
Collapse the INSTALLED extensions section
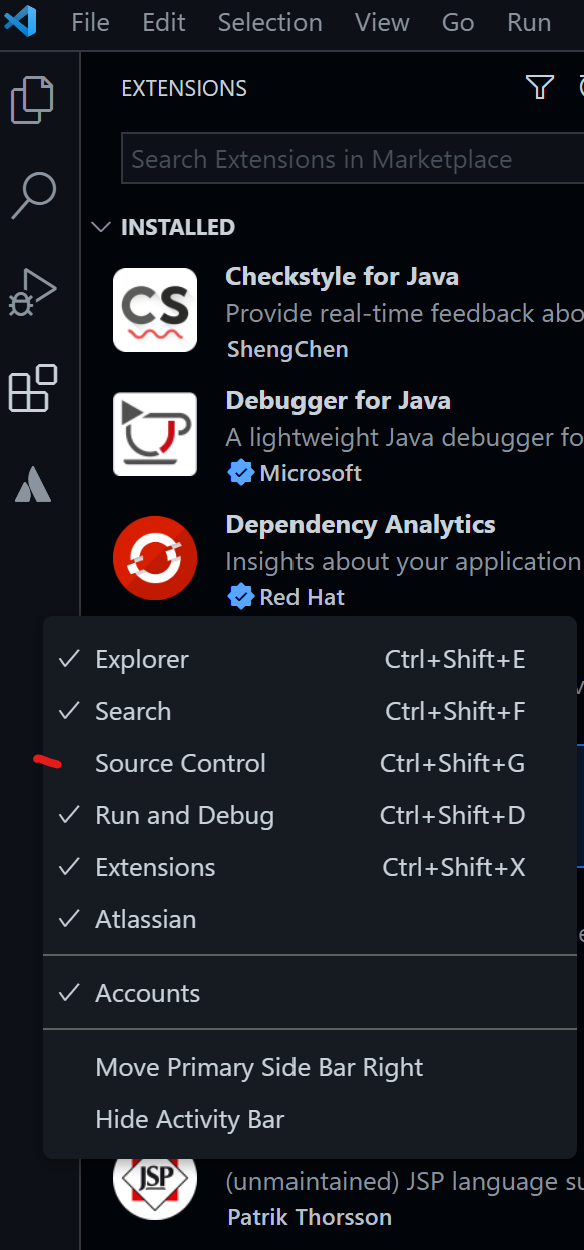pos(100,227)
